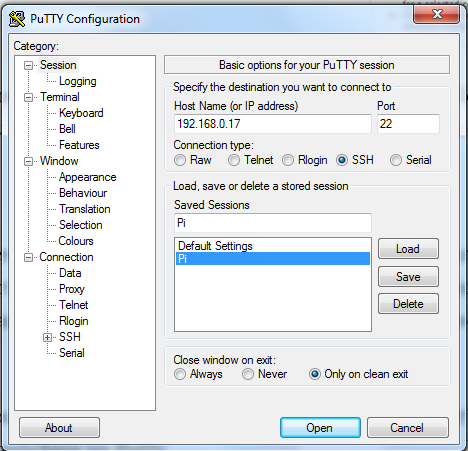
Task: Expand the SSH tree node
Action: pyautogui.click(x=47, y=337)
